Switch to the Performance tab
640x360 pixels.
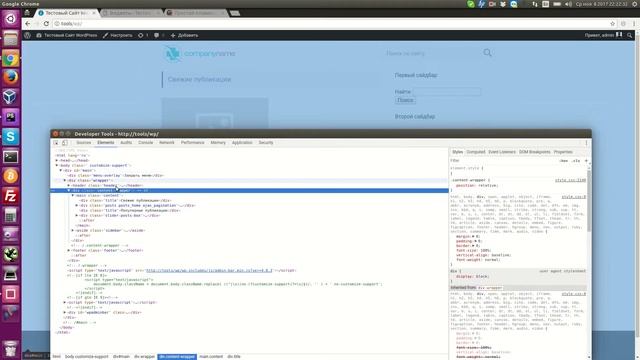click(x=192, y=143)
